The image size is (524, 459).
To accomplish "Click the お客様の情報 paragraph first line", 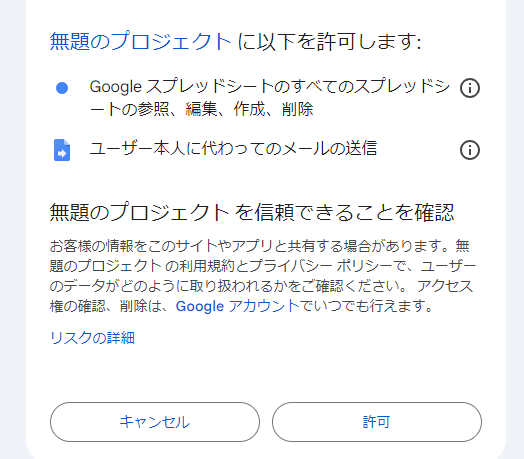I will (260, 246).
